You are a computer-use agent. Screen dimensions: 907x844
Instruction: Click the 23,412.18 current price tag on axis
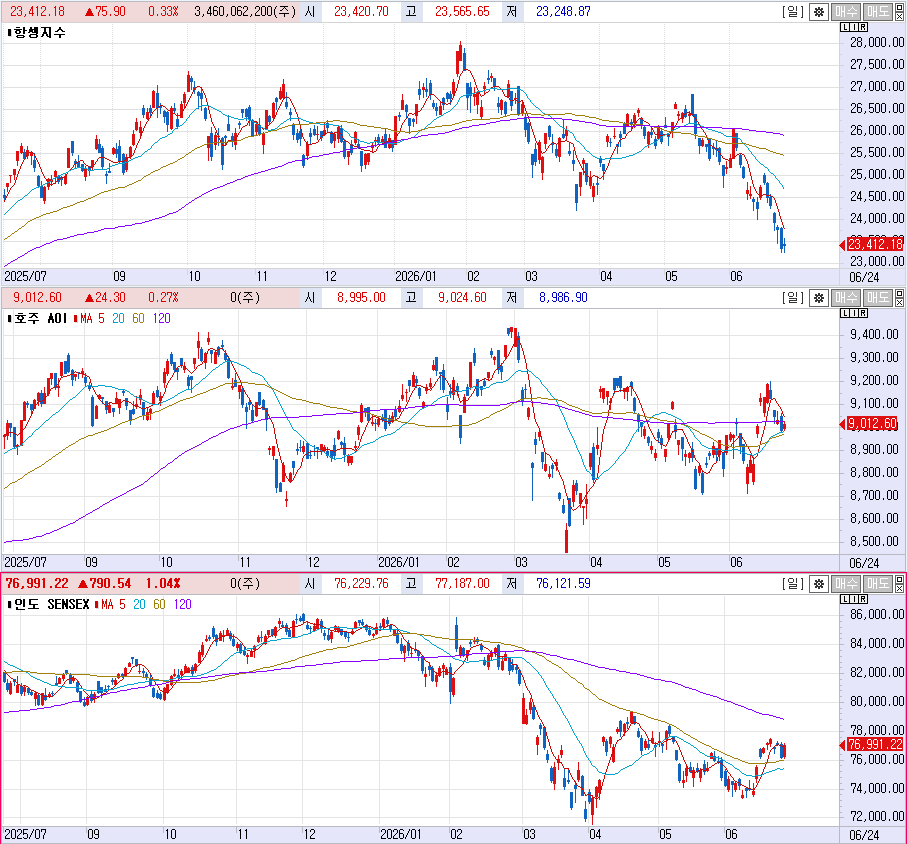[875, 245]
